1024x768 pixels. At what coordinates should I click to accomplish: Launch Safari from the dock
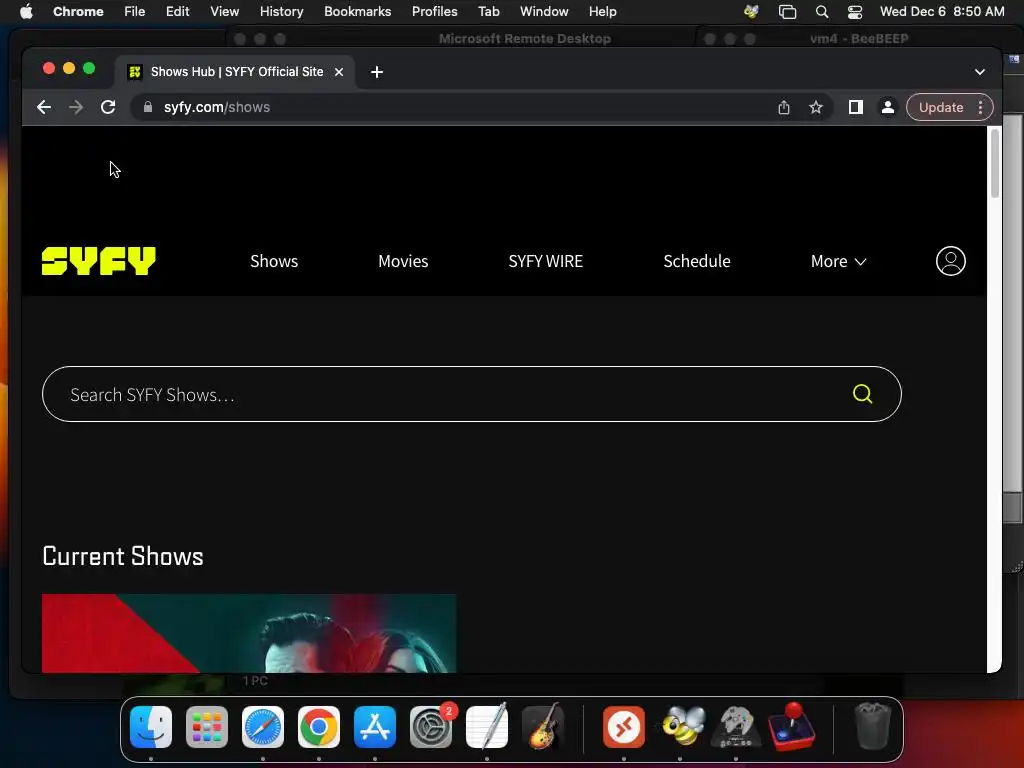[x=263, y=727]
